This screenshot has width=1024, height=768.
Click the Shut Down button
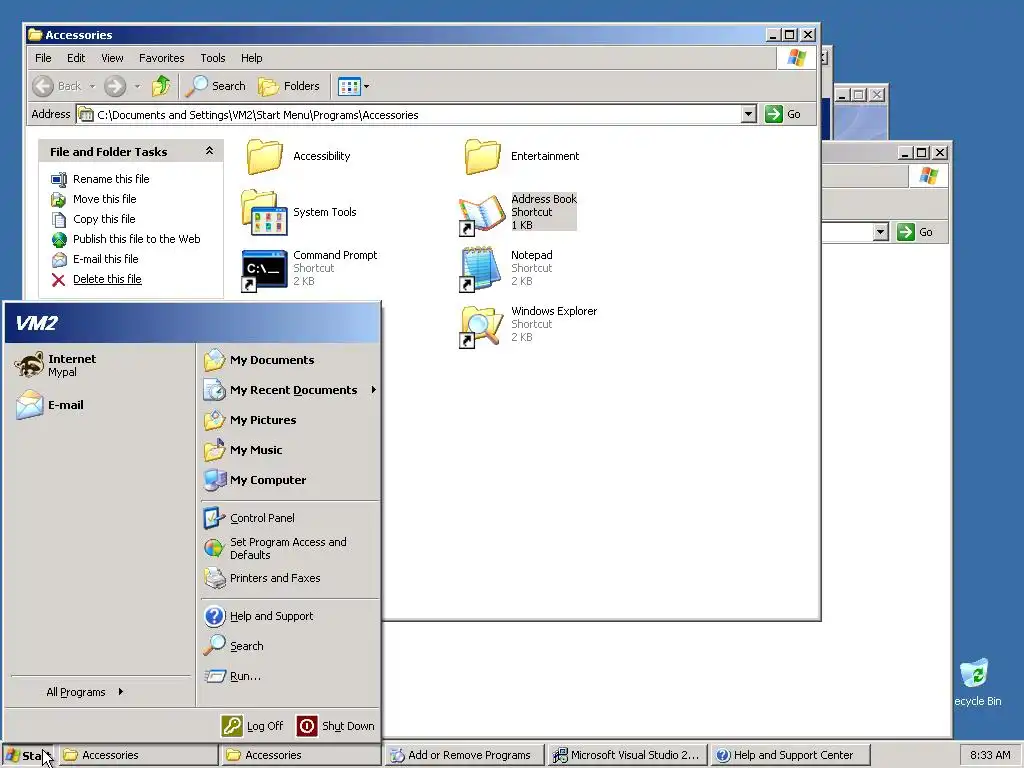[x=336, y=726]
